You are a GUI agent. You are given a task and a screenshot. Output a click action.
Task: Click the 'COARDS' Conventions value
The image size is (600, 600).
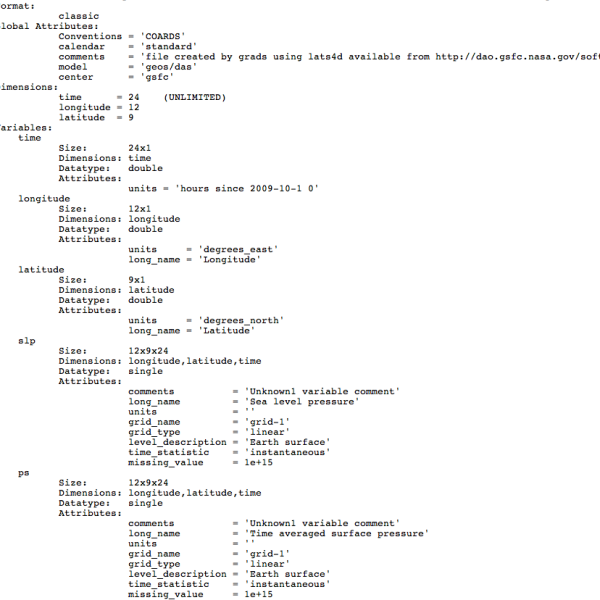pyautogui.click(x=163, y=36)
